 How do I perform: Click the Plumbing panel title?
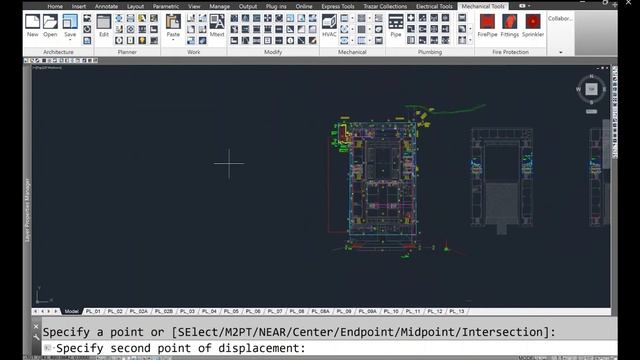(x=430, y=52)
